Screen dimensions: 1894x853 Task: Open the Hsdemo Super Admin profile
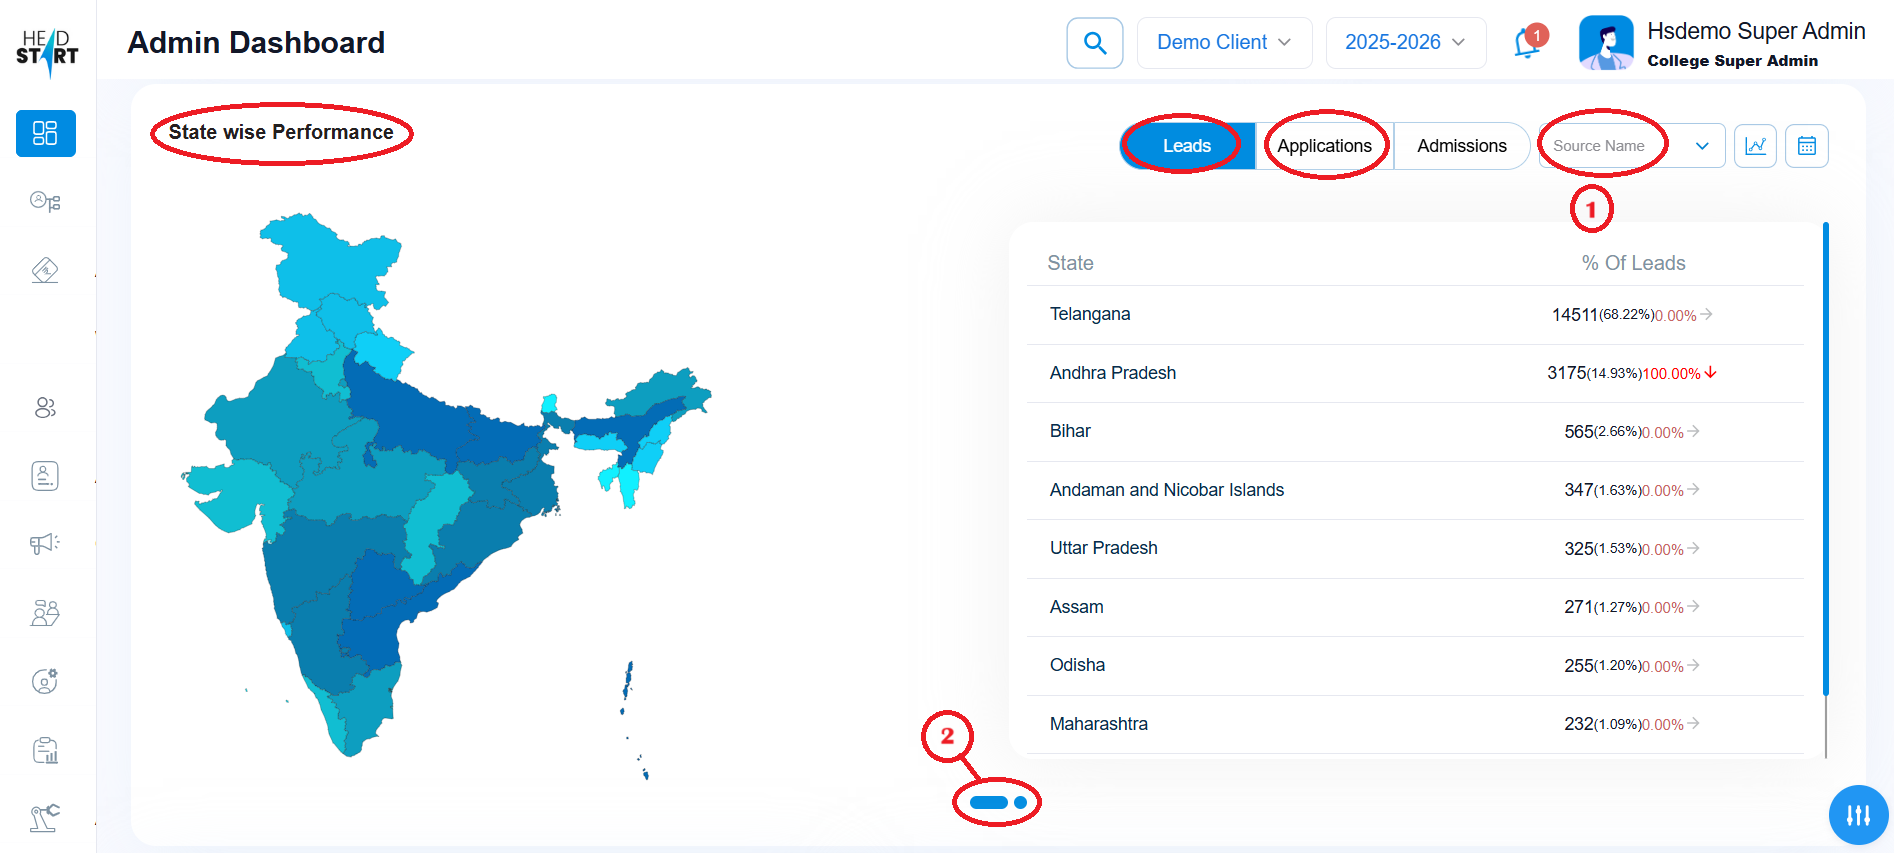click(x=1722, y=43)
